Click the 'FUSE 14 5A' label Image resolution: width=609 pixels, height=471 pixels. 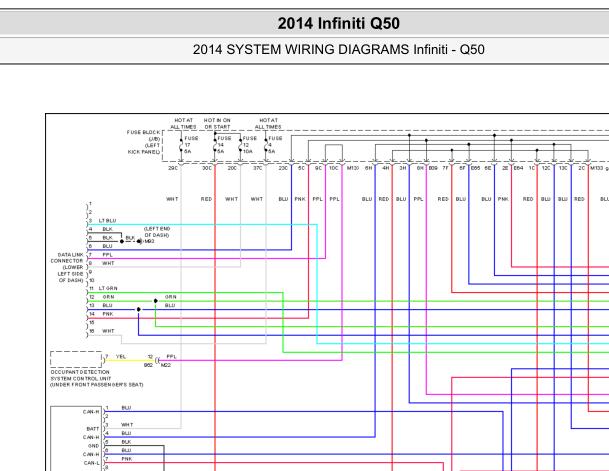pyautogui.click(x=224, y=145)
